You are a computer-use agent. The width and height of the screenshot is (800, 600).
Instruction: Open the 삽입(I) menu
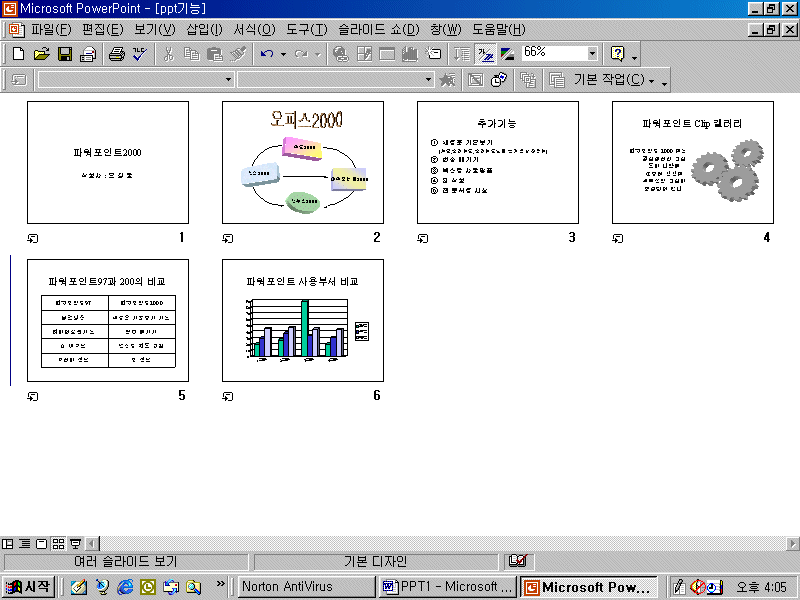click(204, 30)
